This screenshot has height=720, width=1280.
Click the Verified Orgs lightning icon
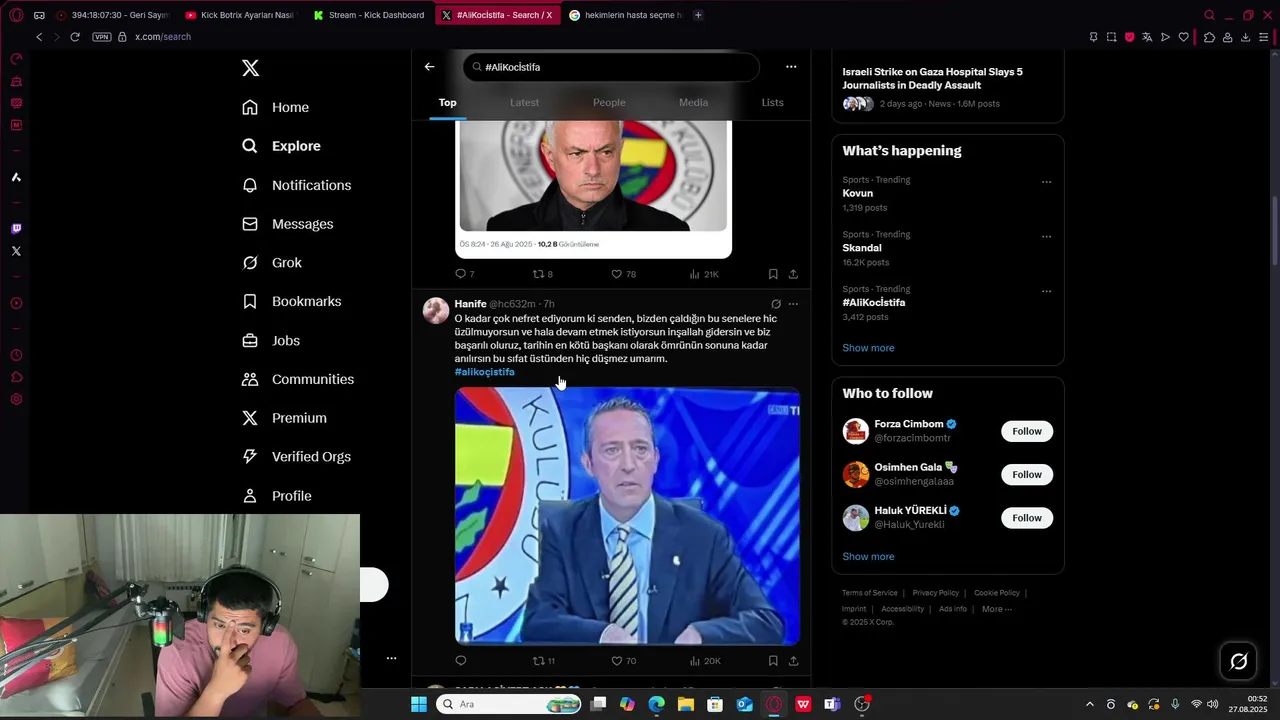250,457
